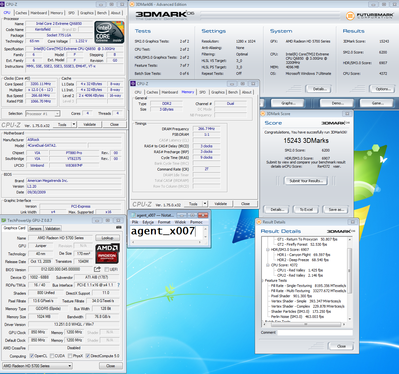Open the Pomoc menu in Notepad
The height and width of the screenshot is (374, 399).
coord(196,222)
